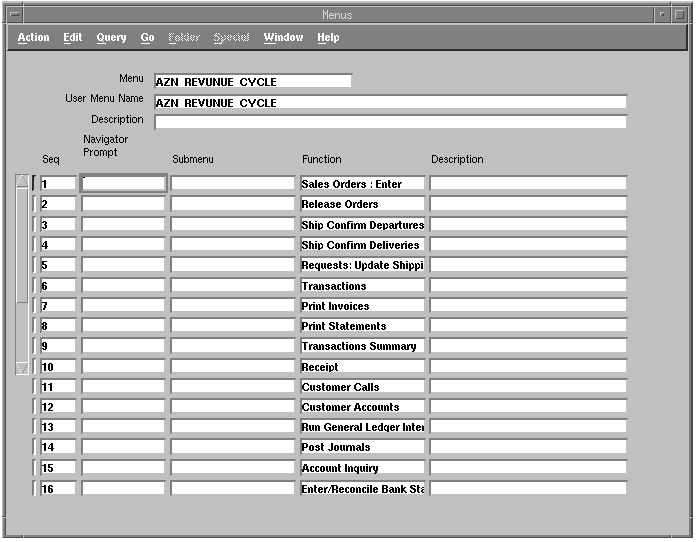Select the 'Post Journals' function field
696x542 pixels.
[x=363, y=447]
